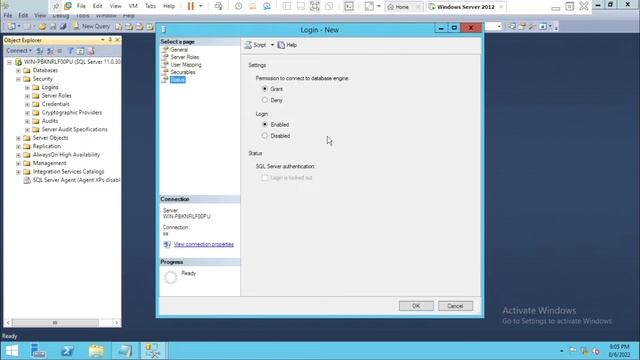Open the Securables page in Login dialog
Image resolution: width=640 pixels, height=360 pixels.
pos(182,72)
